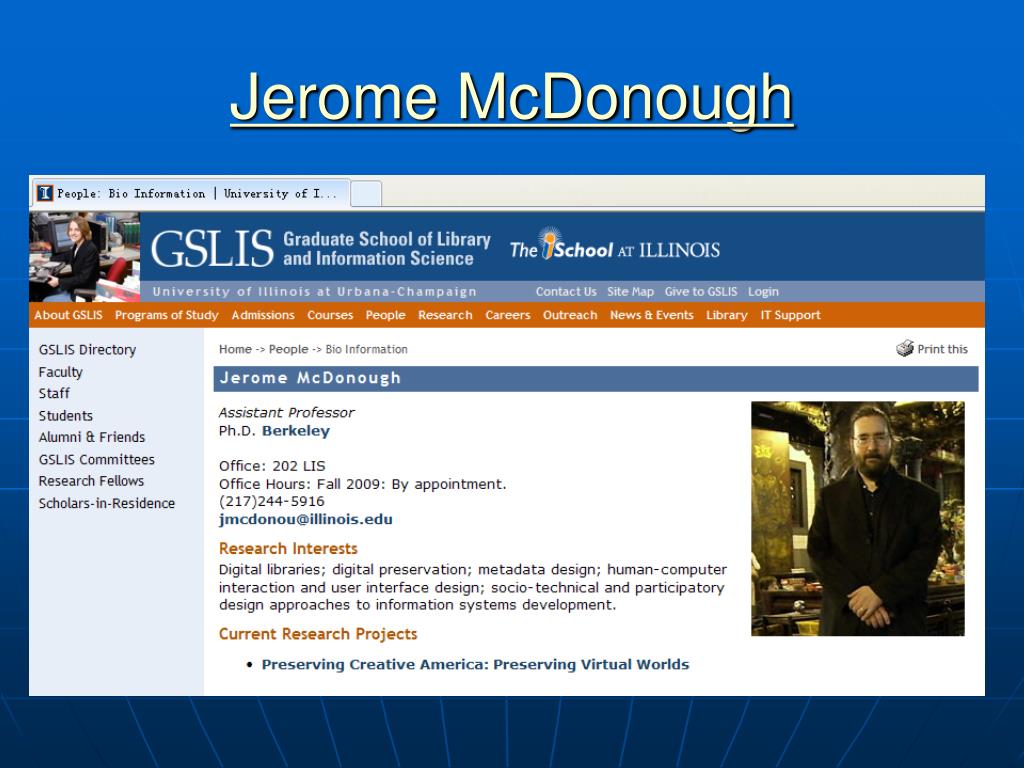Click the 'Jerome McDonough' blue page header bar
1024x768 pixels.
[596, 379]
